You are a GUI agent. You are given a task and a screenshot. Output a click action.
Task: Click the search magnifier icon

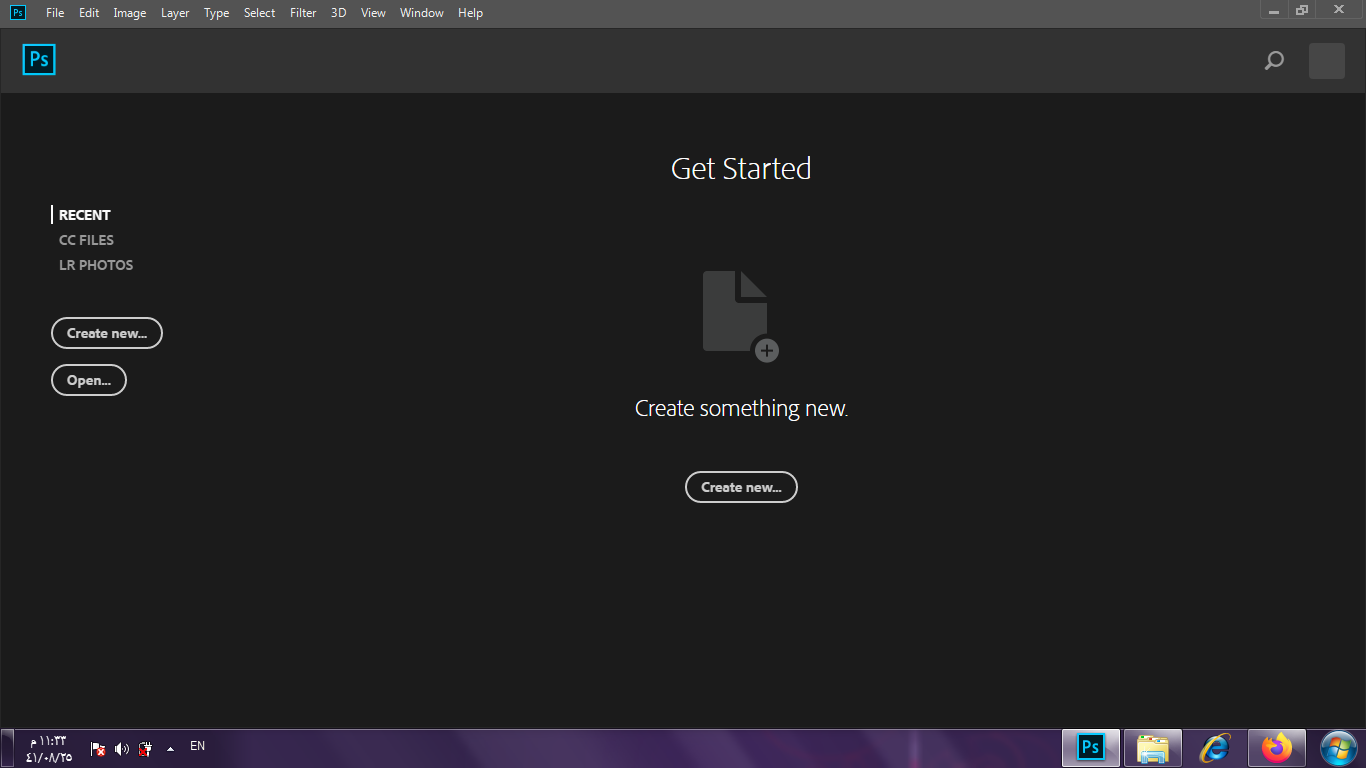coord(1274,61)
